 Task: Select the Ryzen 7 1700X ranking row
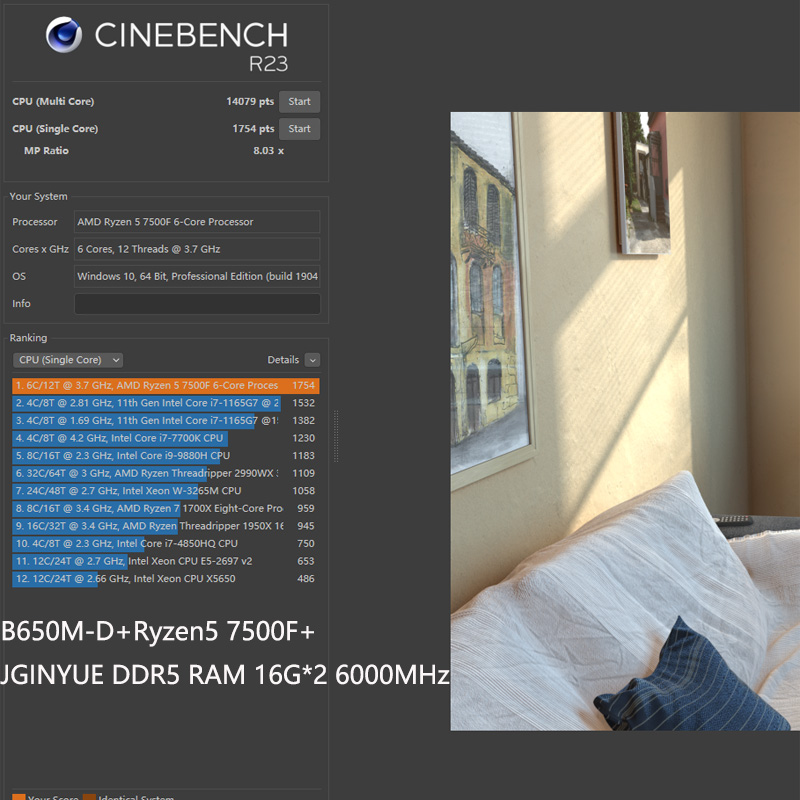coord(166,509)
